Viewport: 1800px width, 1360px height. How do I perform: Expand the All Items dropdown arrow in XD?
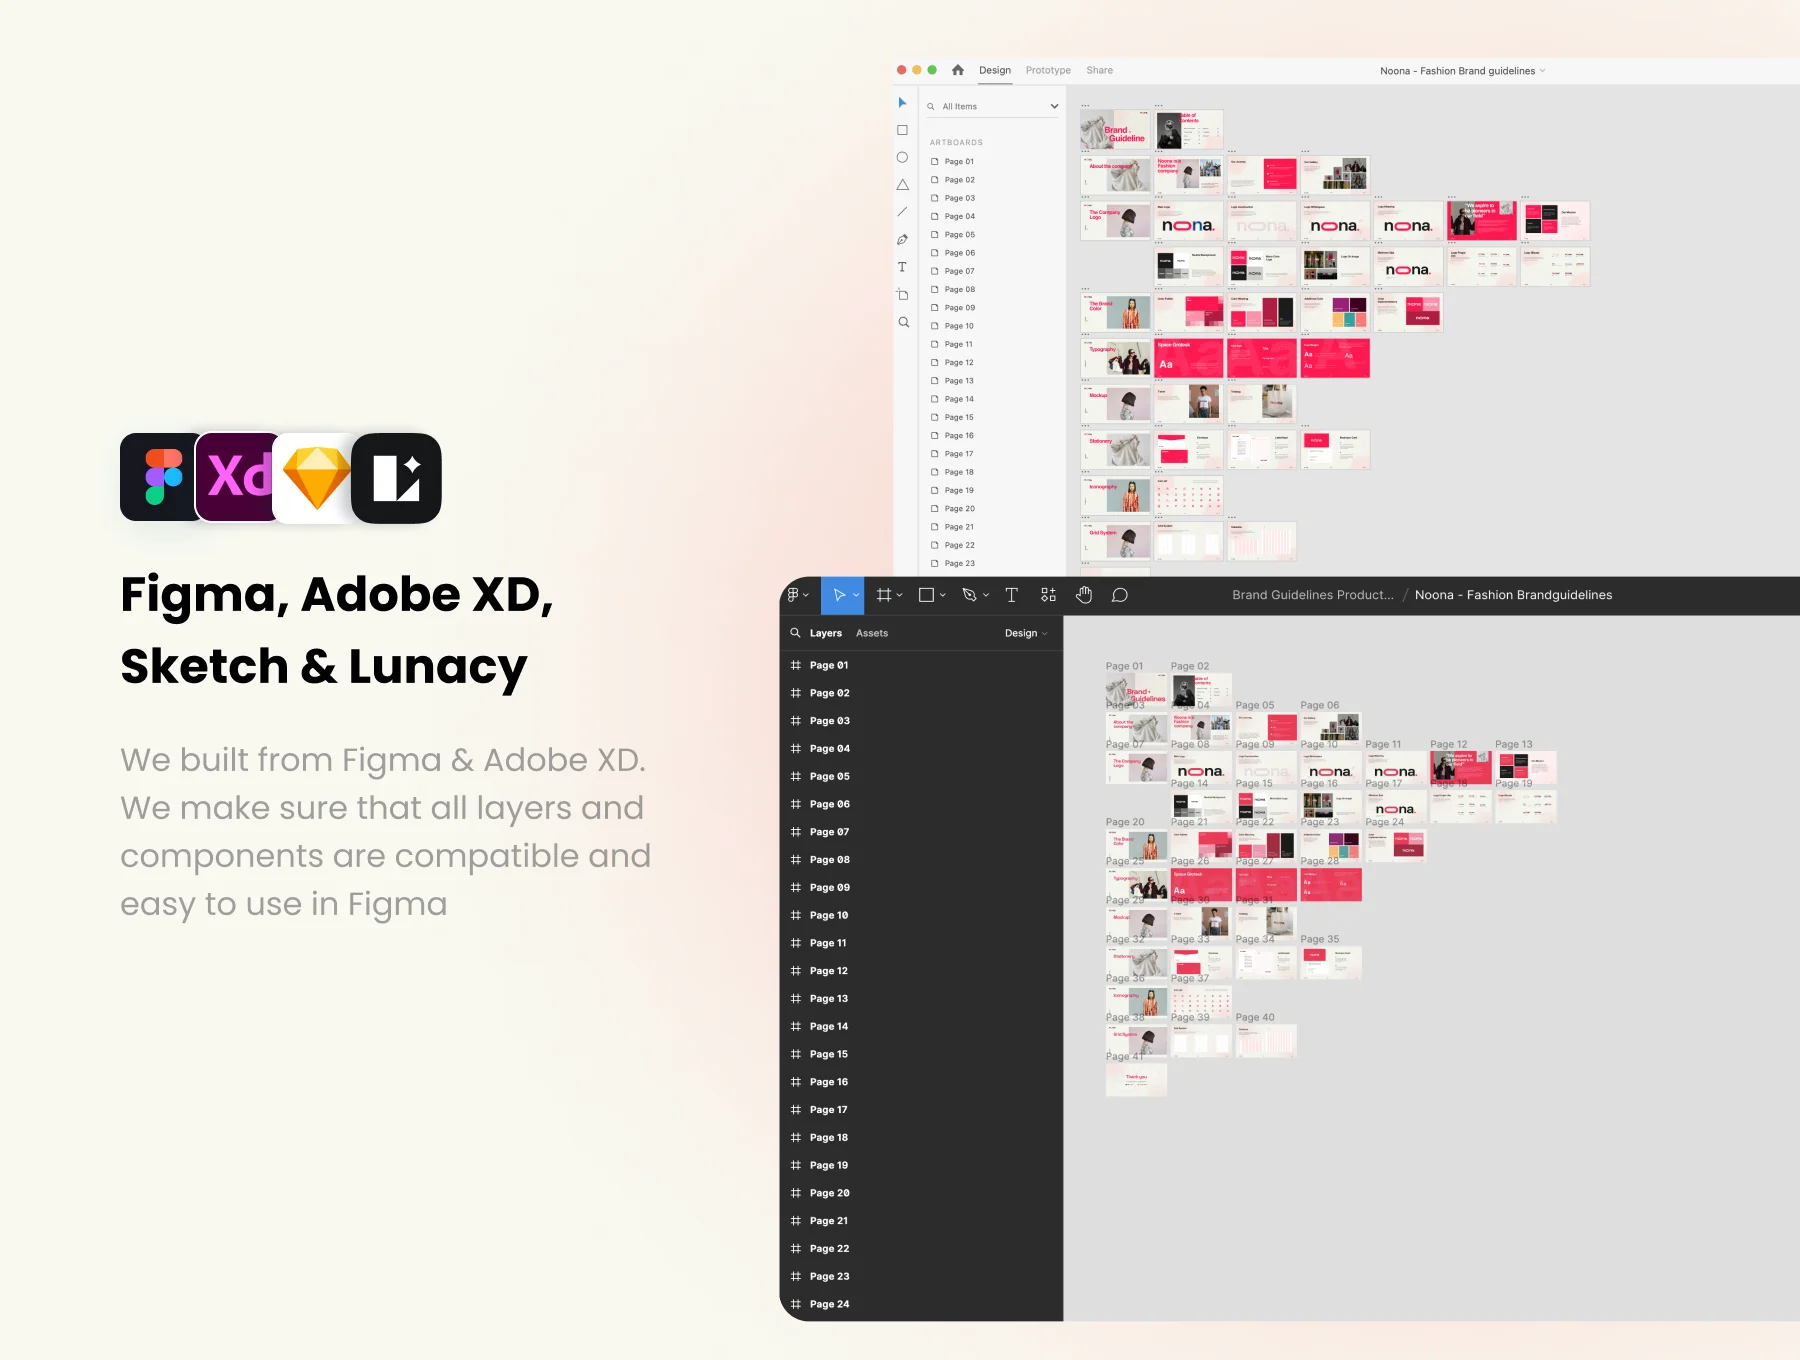point(1054,106)
